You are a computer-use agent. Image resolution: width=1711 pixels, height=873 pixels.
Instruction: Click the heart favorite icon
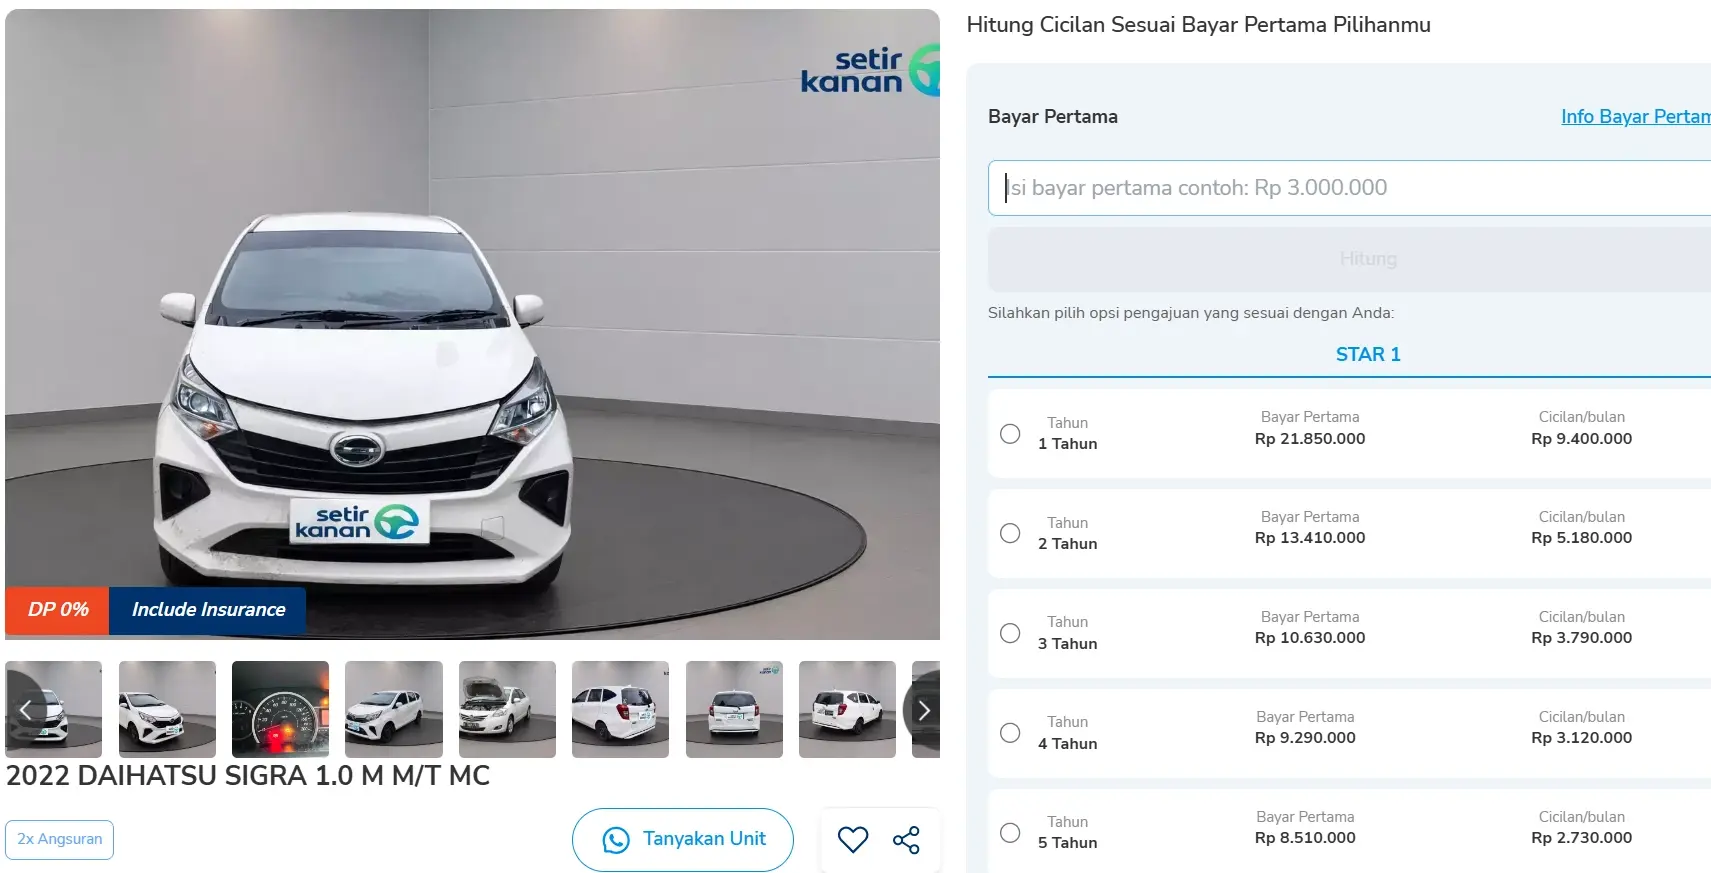tap(852, 839)
